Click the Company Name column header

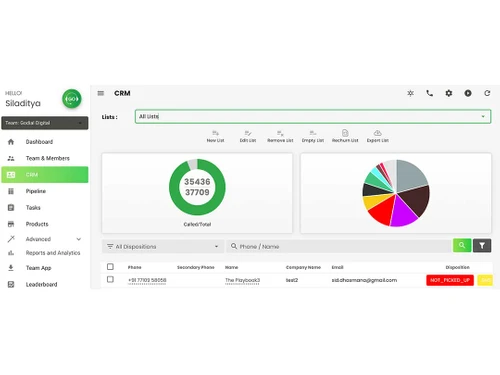[x=303, y=267]
